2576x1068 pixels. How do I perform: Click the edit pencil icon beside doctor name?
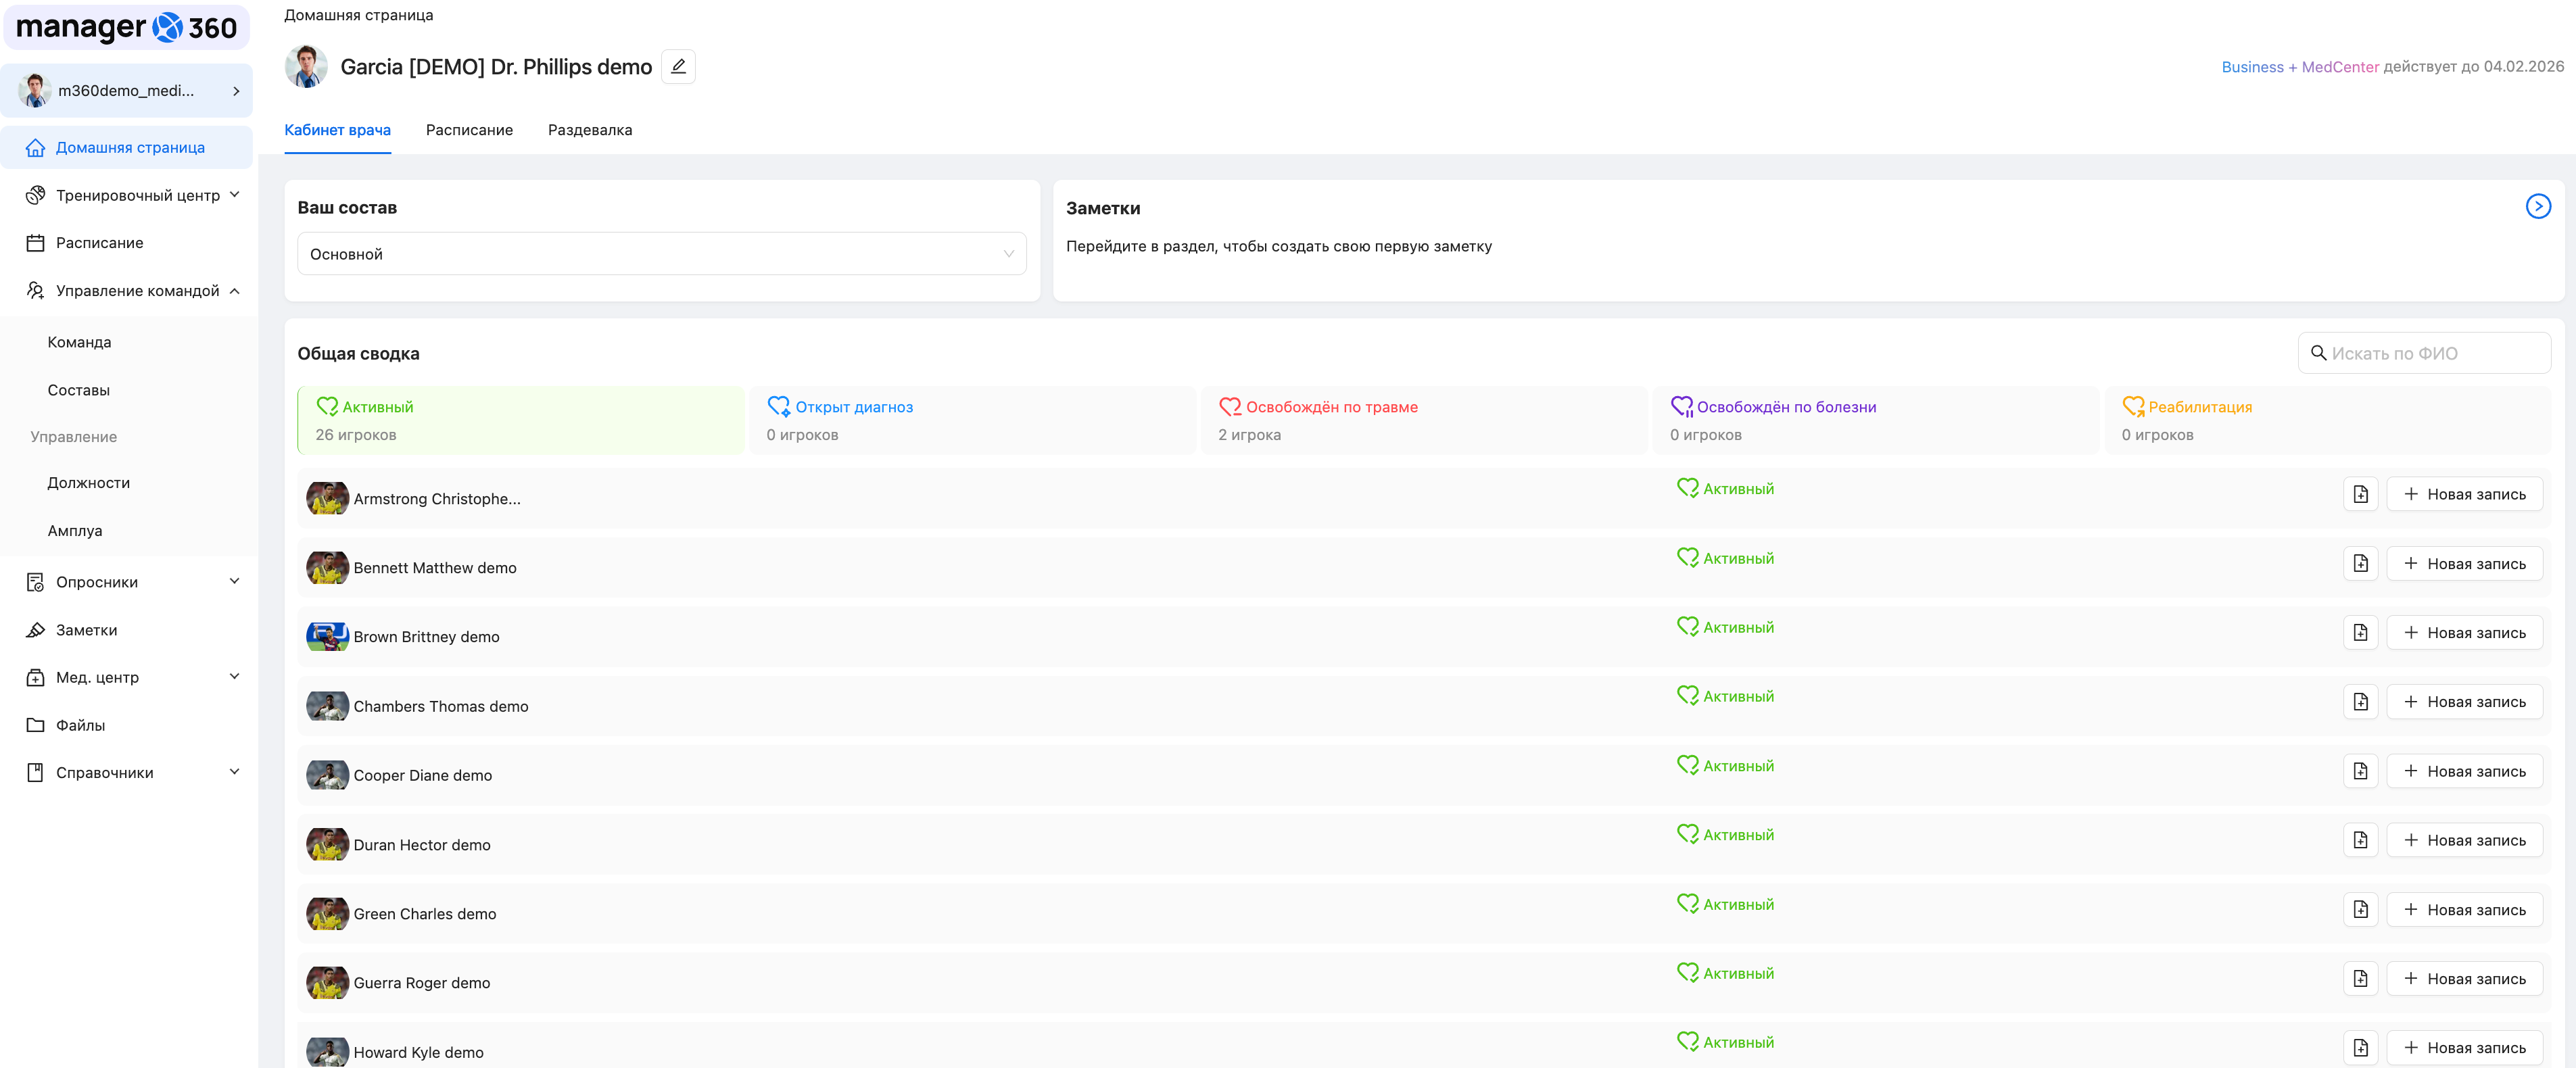[678, 67]
